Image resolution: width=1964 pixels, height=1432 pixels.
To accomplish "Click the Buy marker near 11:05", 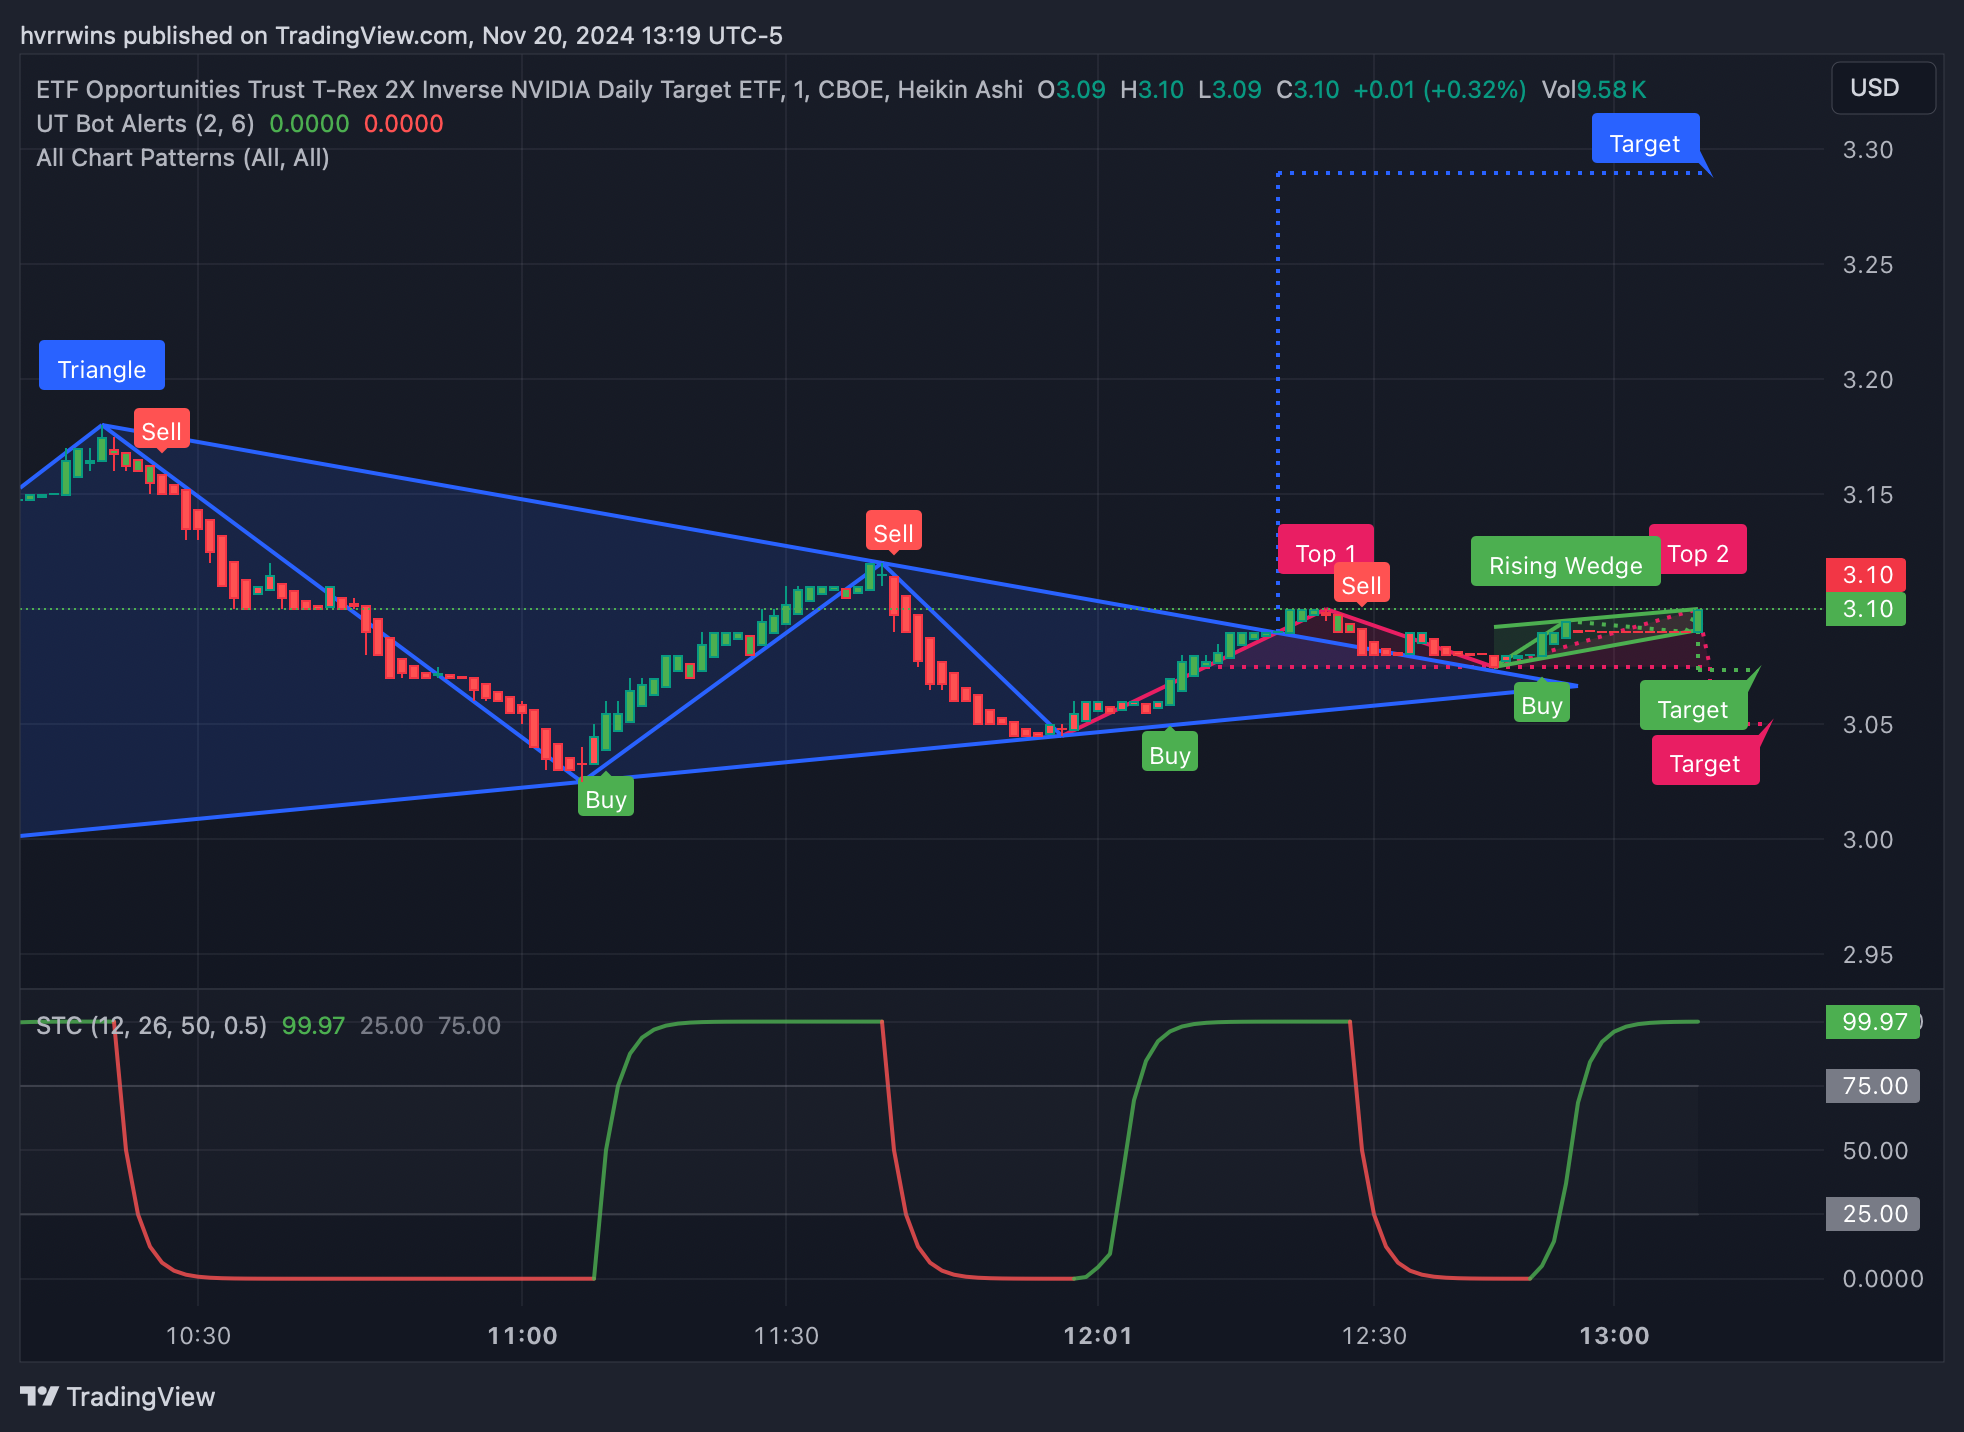I will pyautogui.click(x=606, y=797).
